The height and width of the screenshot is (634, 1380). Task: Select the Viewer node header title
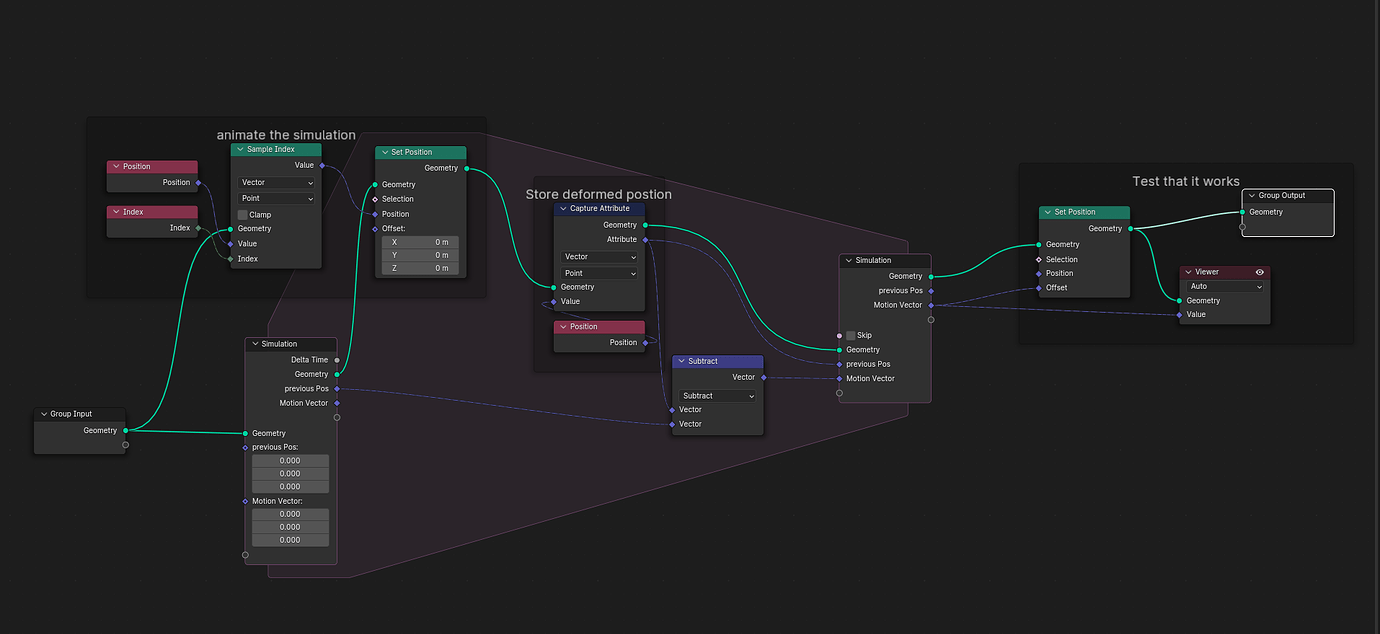click(1207, 272)
